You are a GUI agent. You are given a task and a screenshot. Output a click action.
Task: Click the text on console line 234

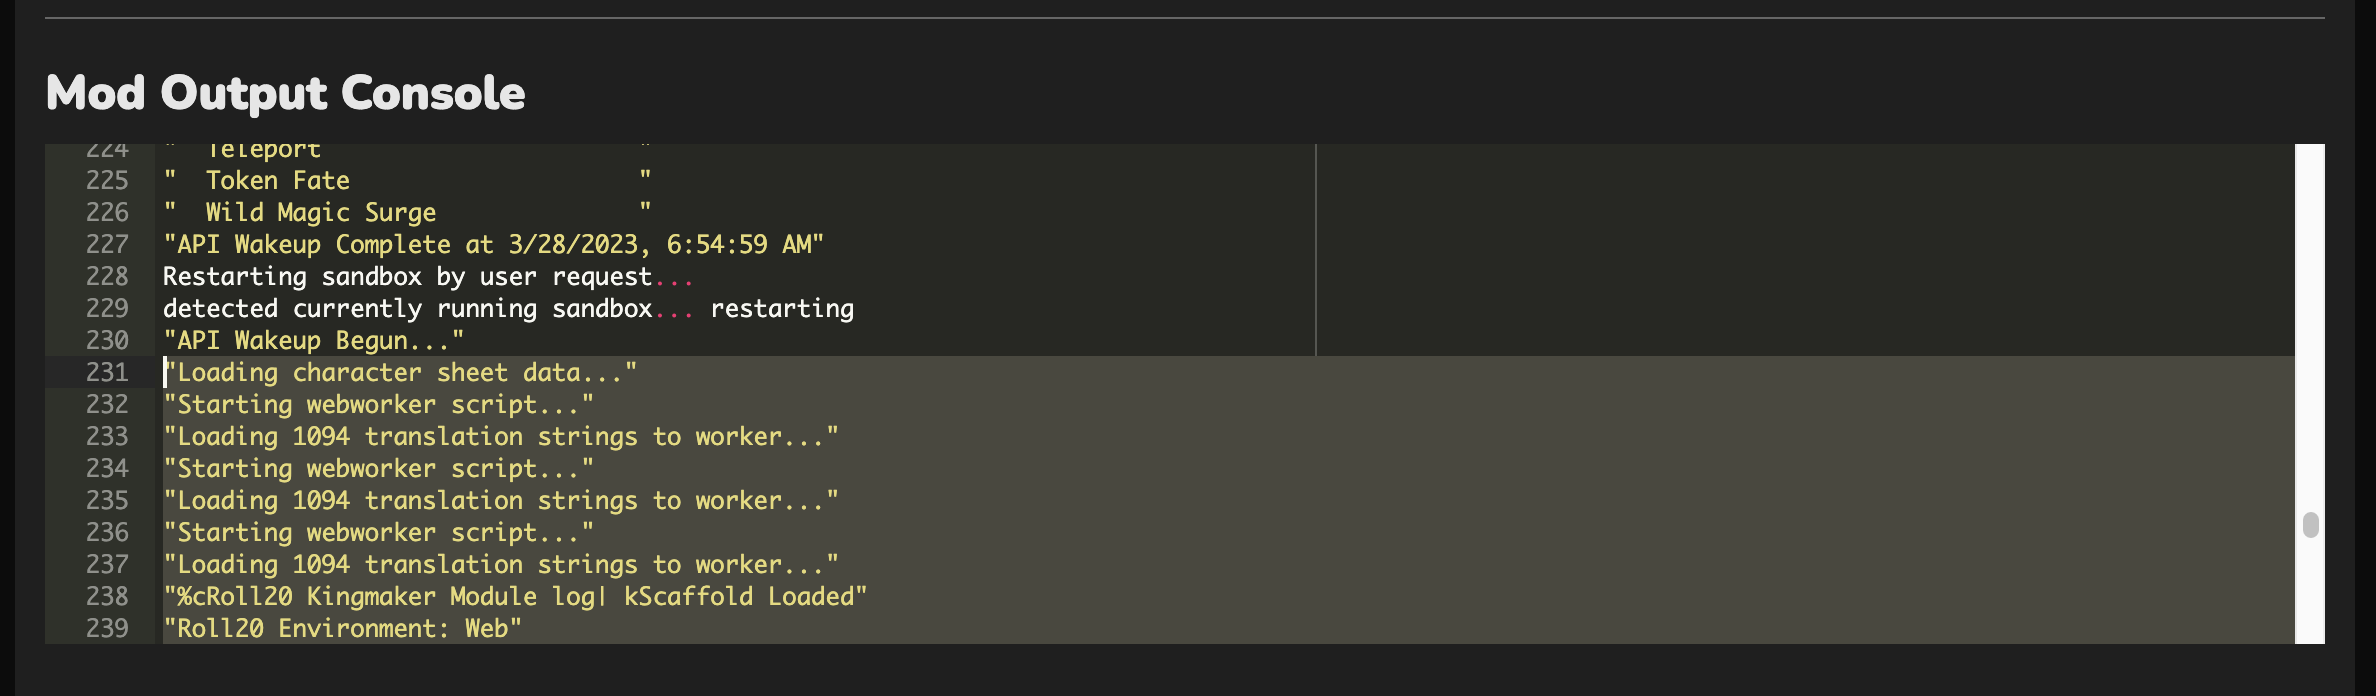tap(379, 468)
